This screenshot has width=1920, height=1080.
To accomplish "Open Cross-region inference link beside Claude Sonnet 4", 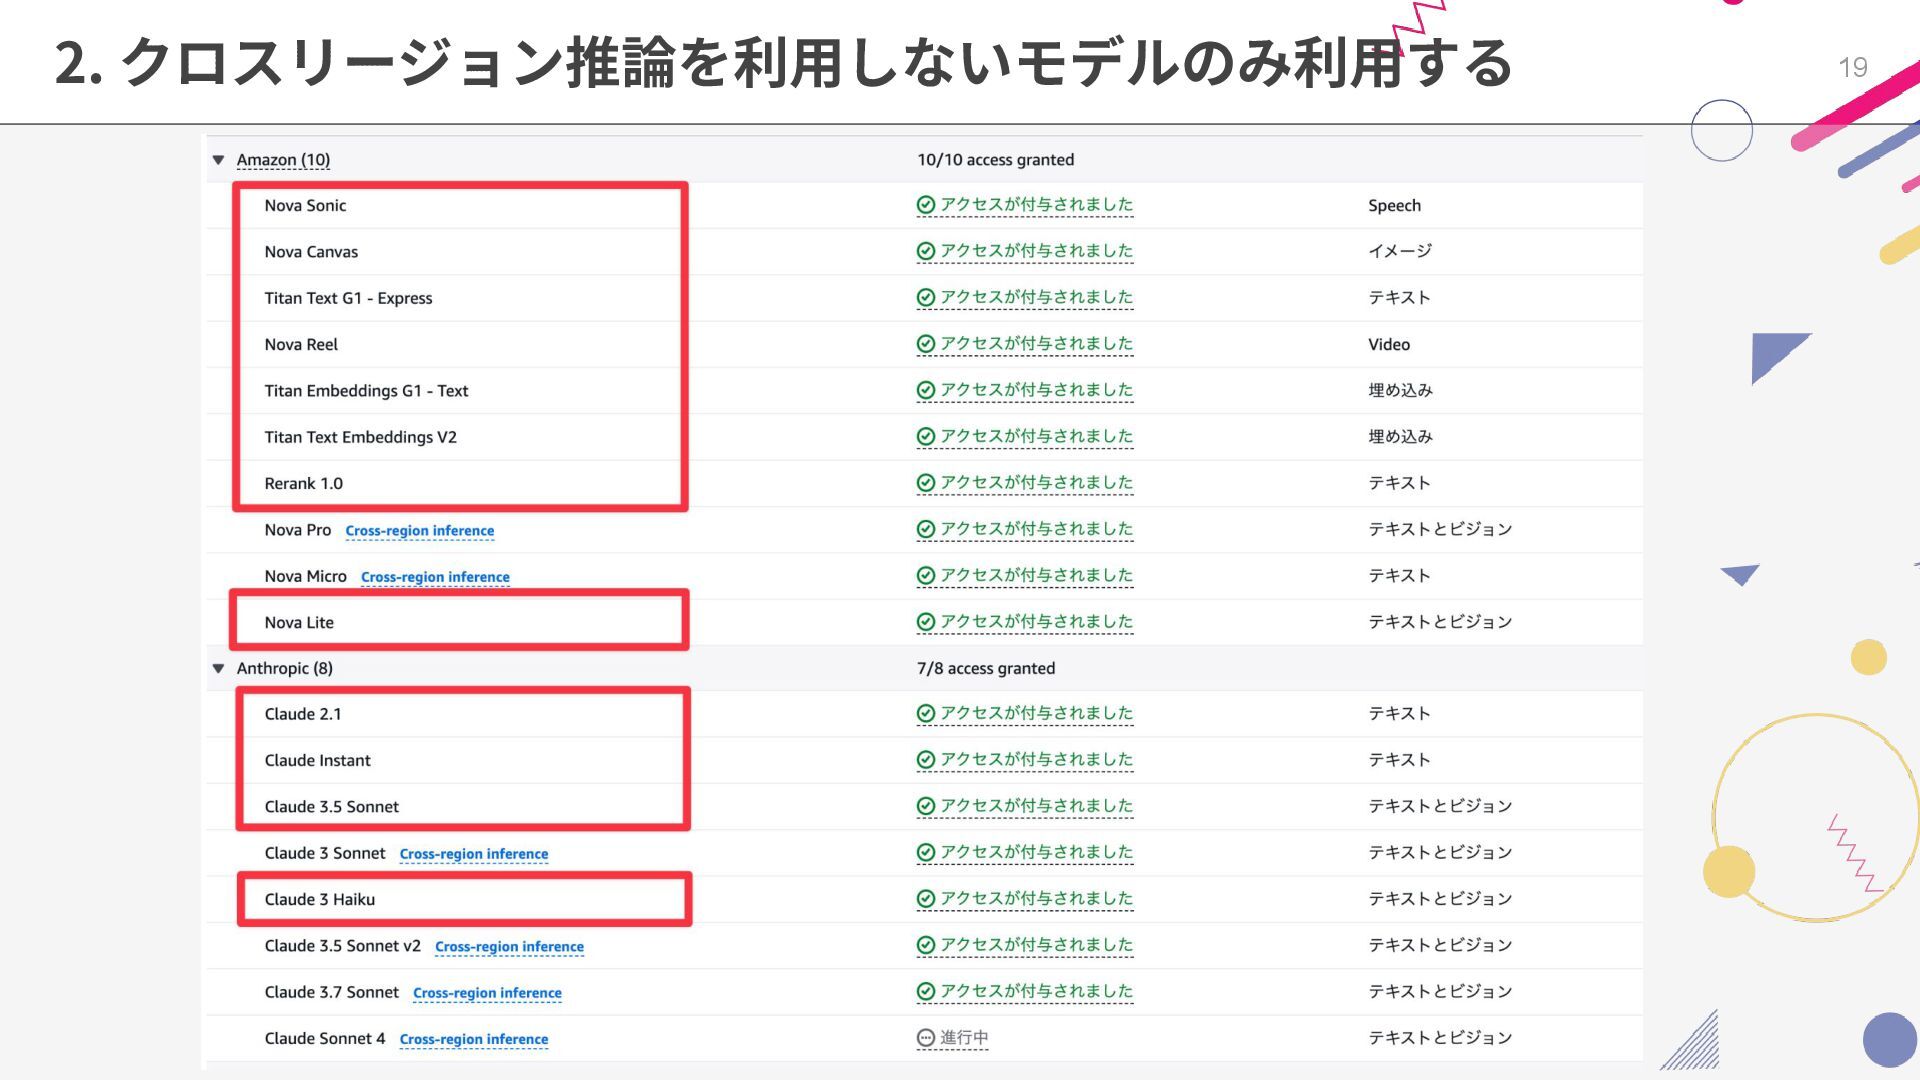I will (473, 1039).
